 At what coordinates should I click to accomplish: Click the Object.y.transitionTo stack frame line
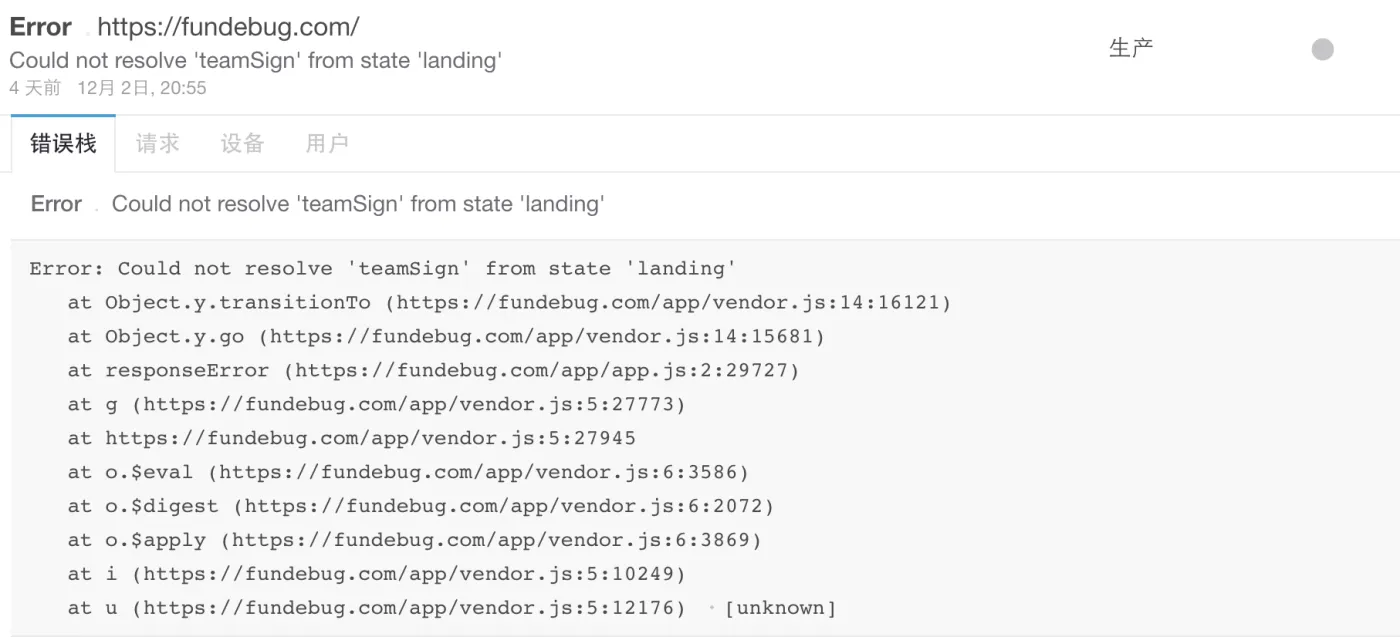[x=509, y=302]
